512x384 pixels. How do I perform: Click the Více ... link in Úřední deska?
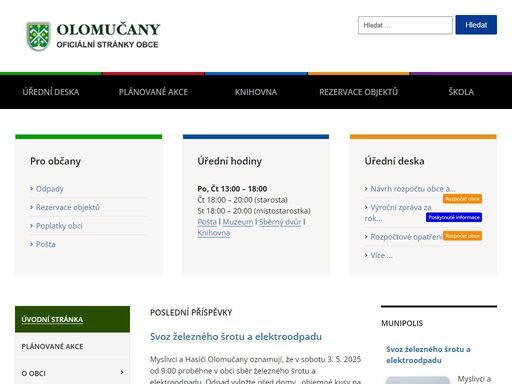[x=381, y=255]
